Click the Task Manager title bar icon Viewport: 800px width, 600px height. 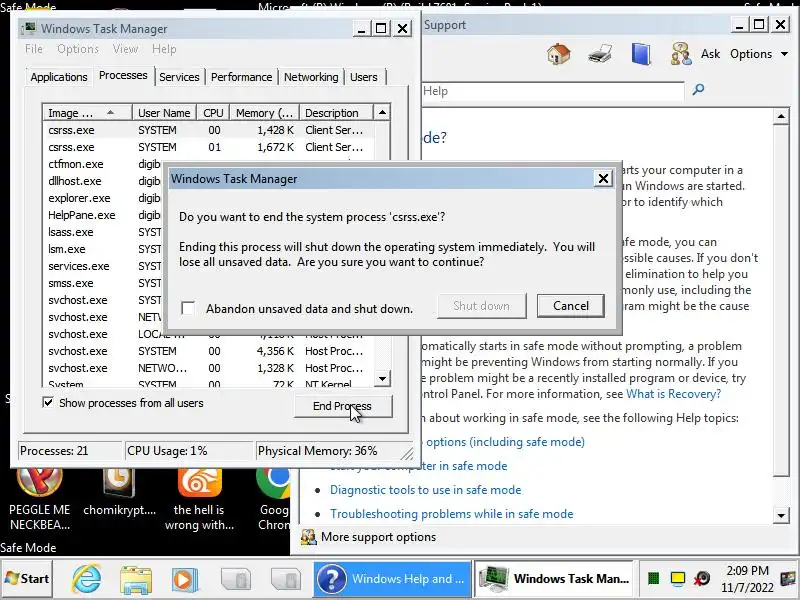click(x=30, y=28)
